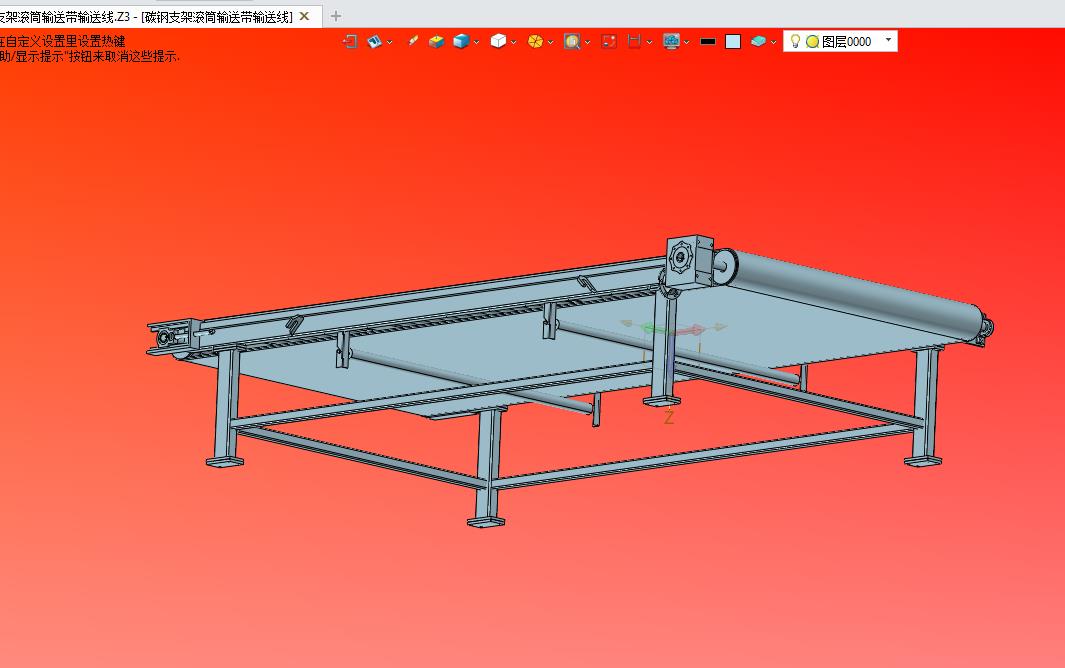Click the white wireframe cube icon
This screenshot has height=668, width=1065.
pos(498,41)
